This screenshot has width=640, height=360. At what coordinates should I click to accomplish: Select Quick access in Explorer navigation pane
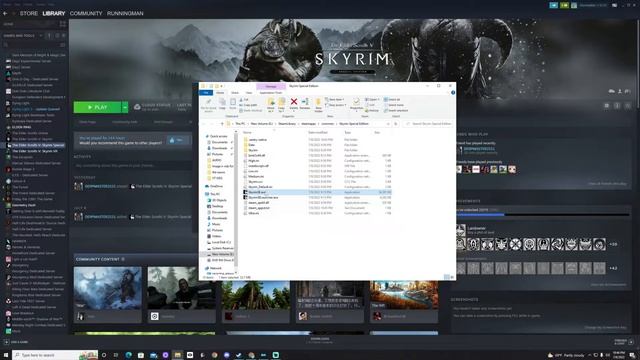(218, 136)
